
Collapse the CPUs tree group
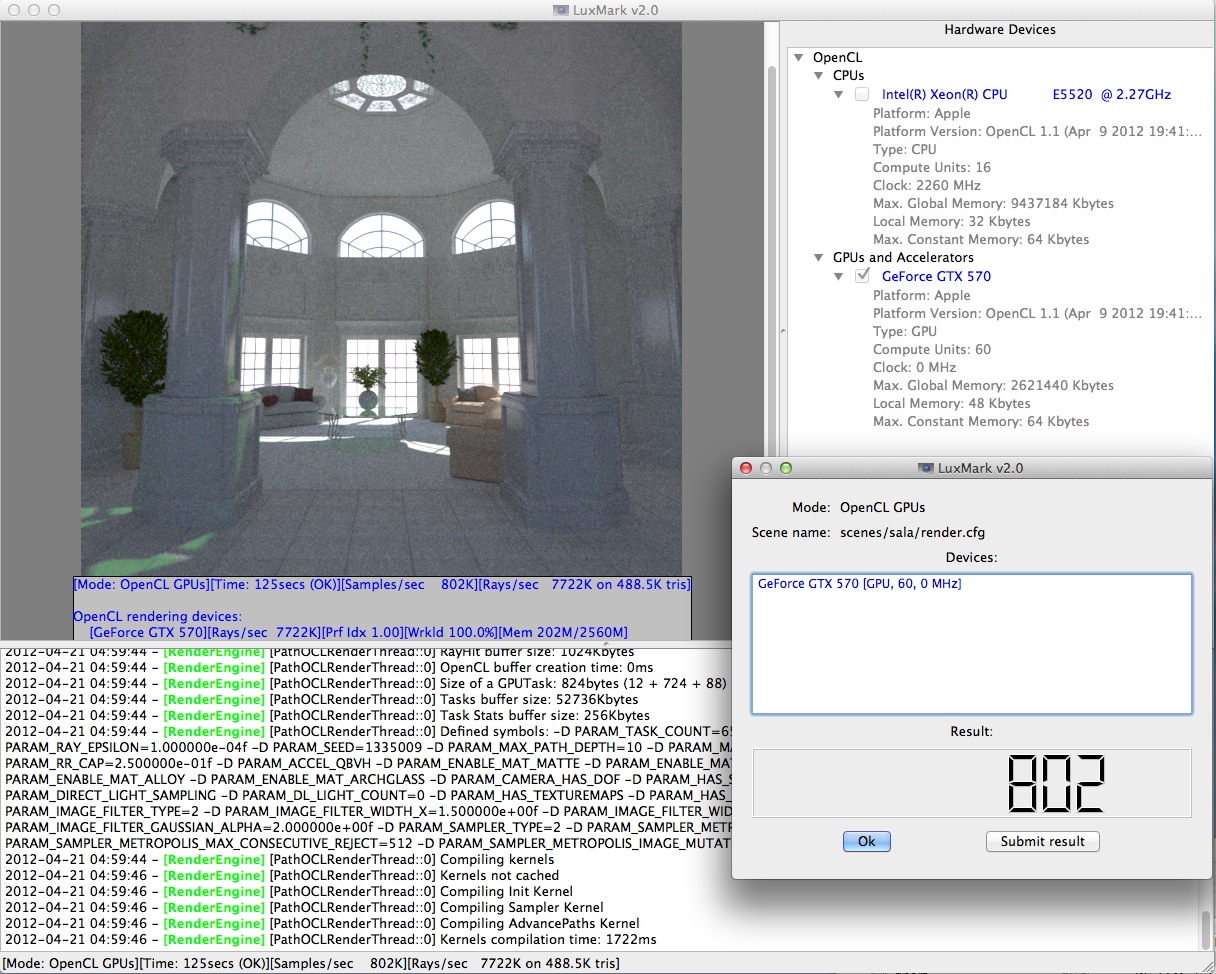tap(819, 76)
